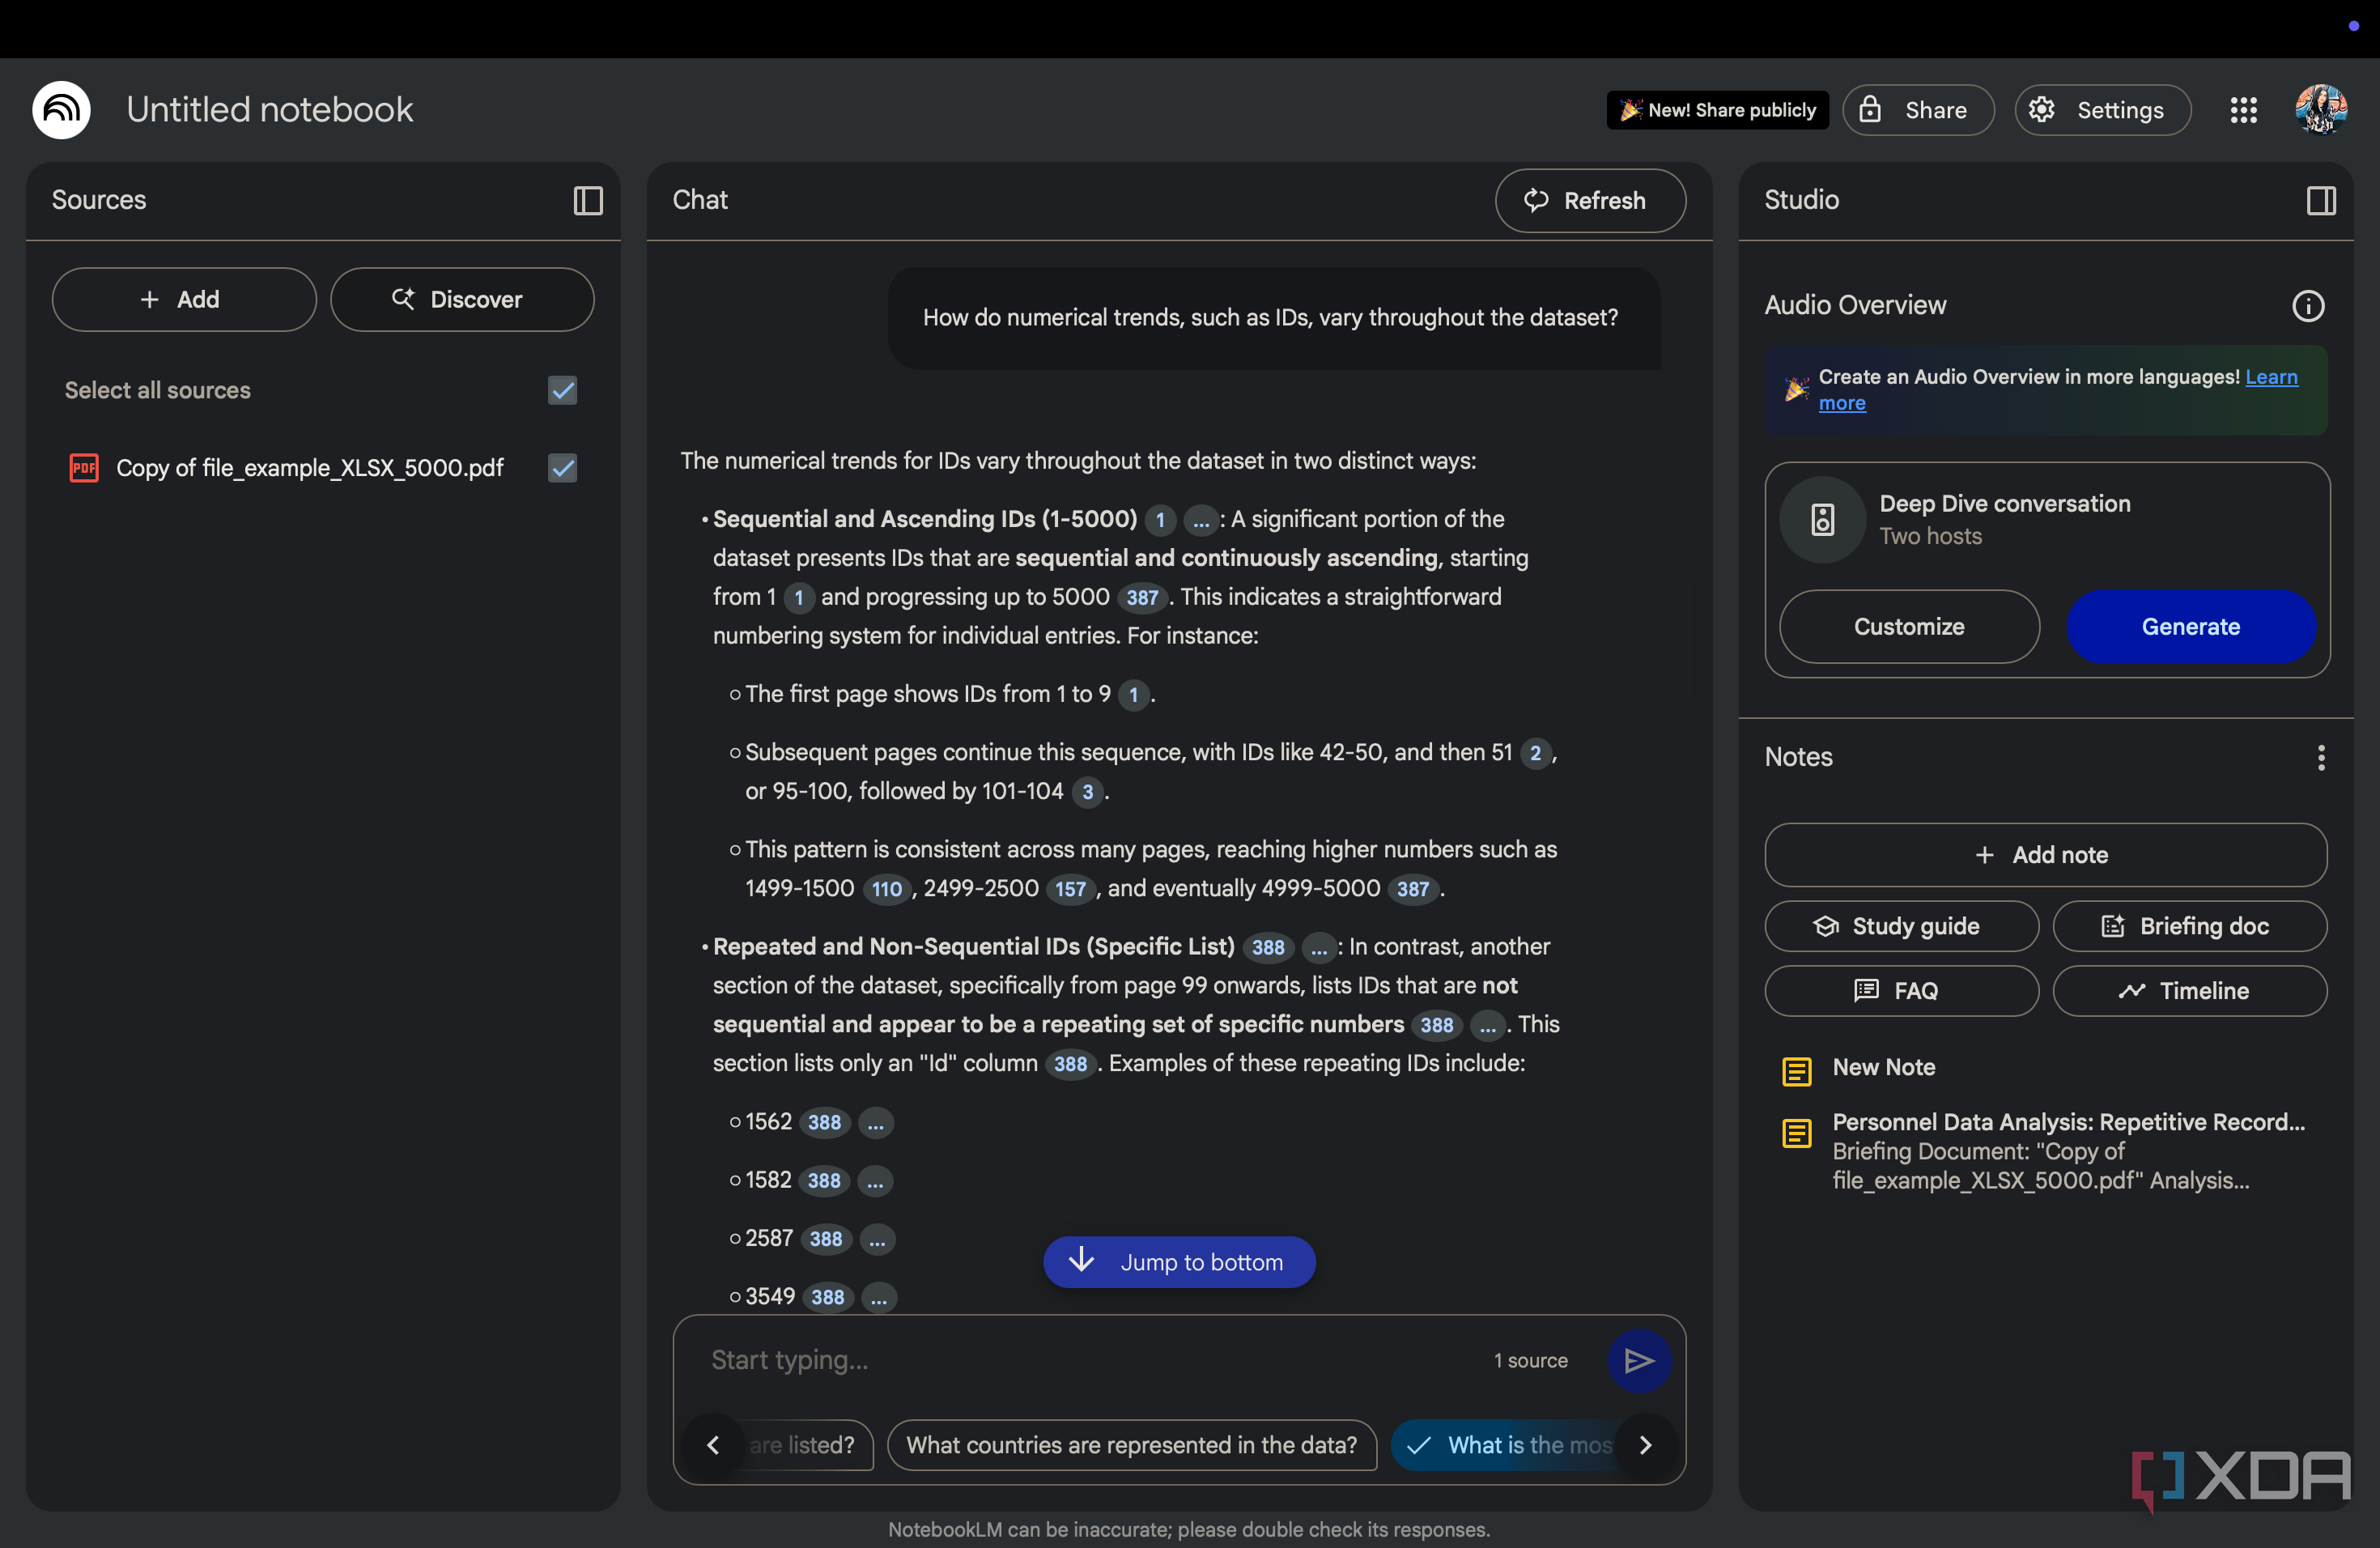Screen dimensions: 2380x1548
Task: Show previous suggested questions chevron
Action: (x=713, y=1445)
